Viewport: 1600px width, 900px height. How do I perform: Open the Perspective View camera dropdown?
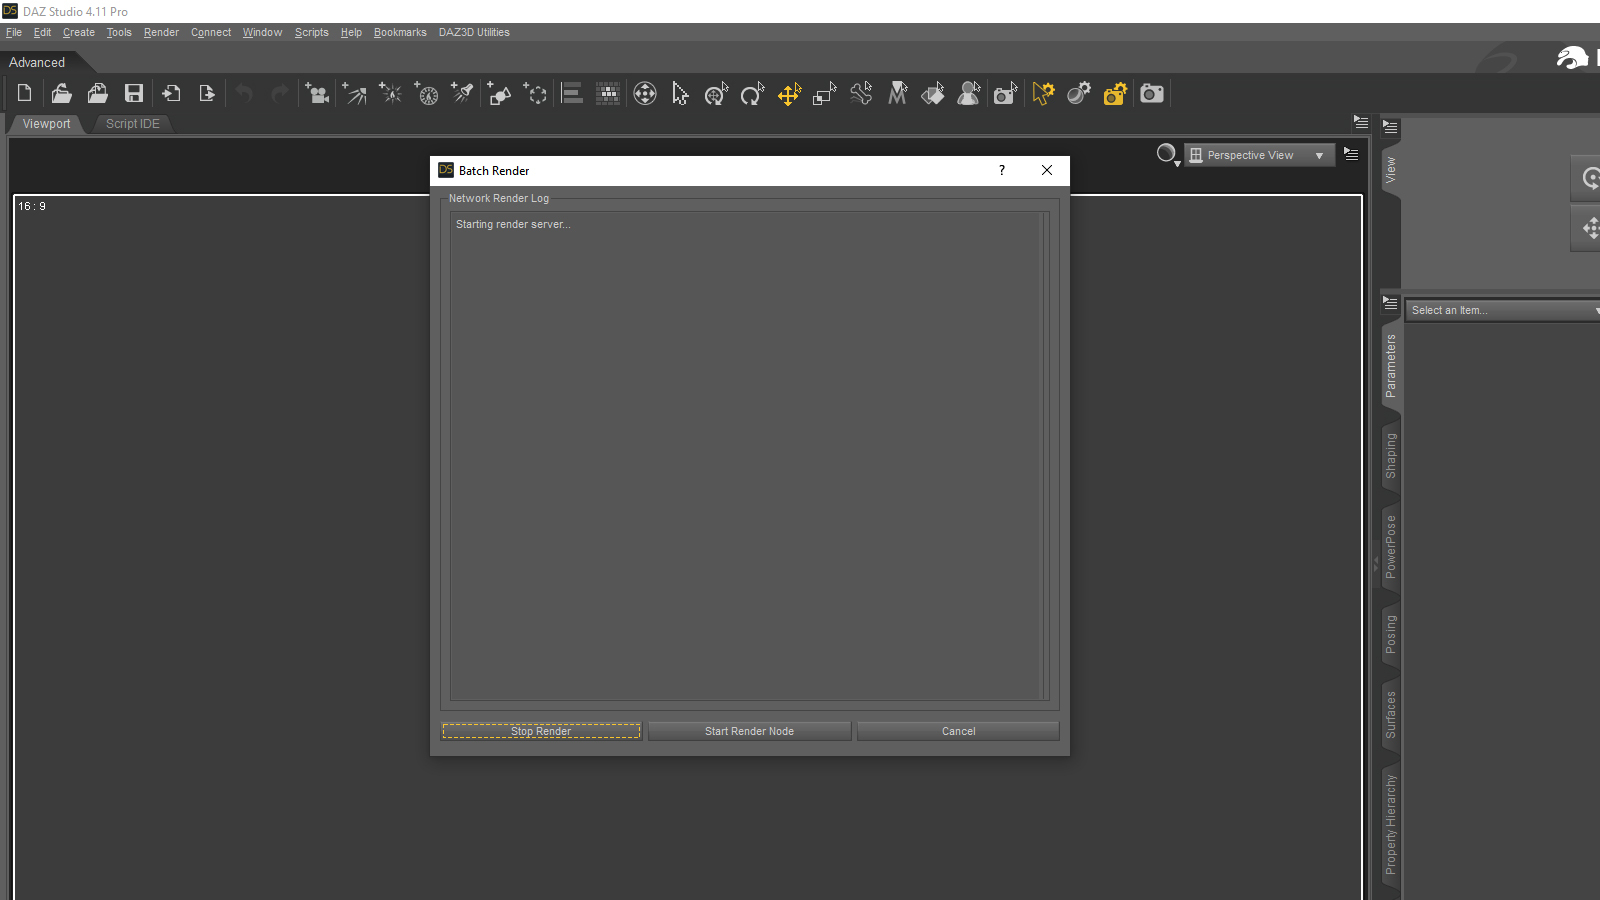pyautogui.click(x=1260, y=155)
